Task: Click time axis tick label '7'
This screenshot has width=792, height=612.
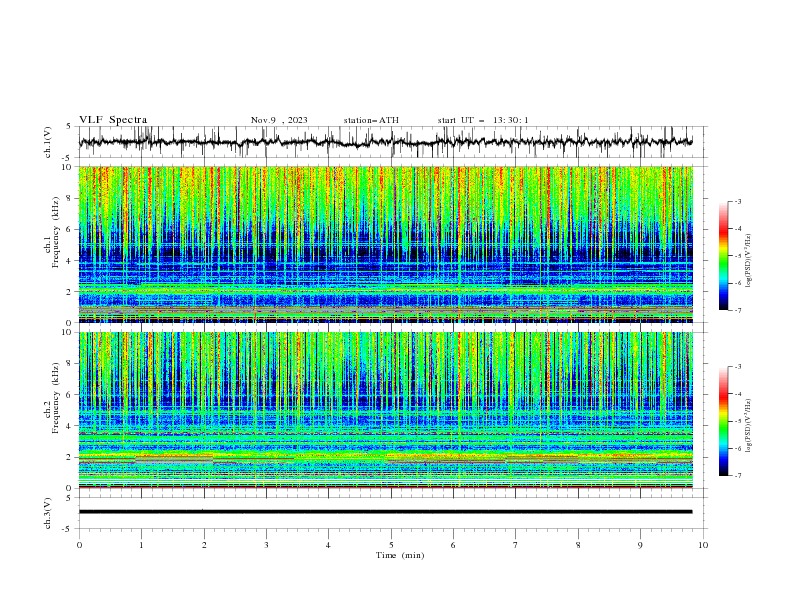Action: [x=516, y=545]
